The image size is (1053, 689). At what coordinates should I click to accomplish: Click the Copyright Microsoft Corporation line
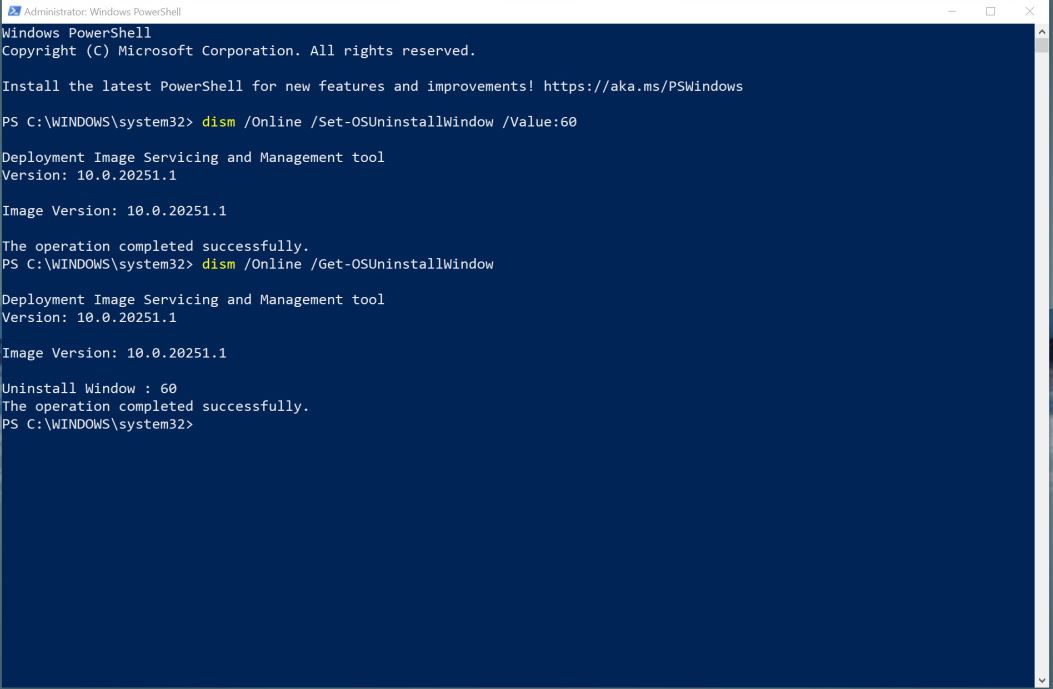pos(238,50)
